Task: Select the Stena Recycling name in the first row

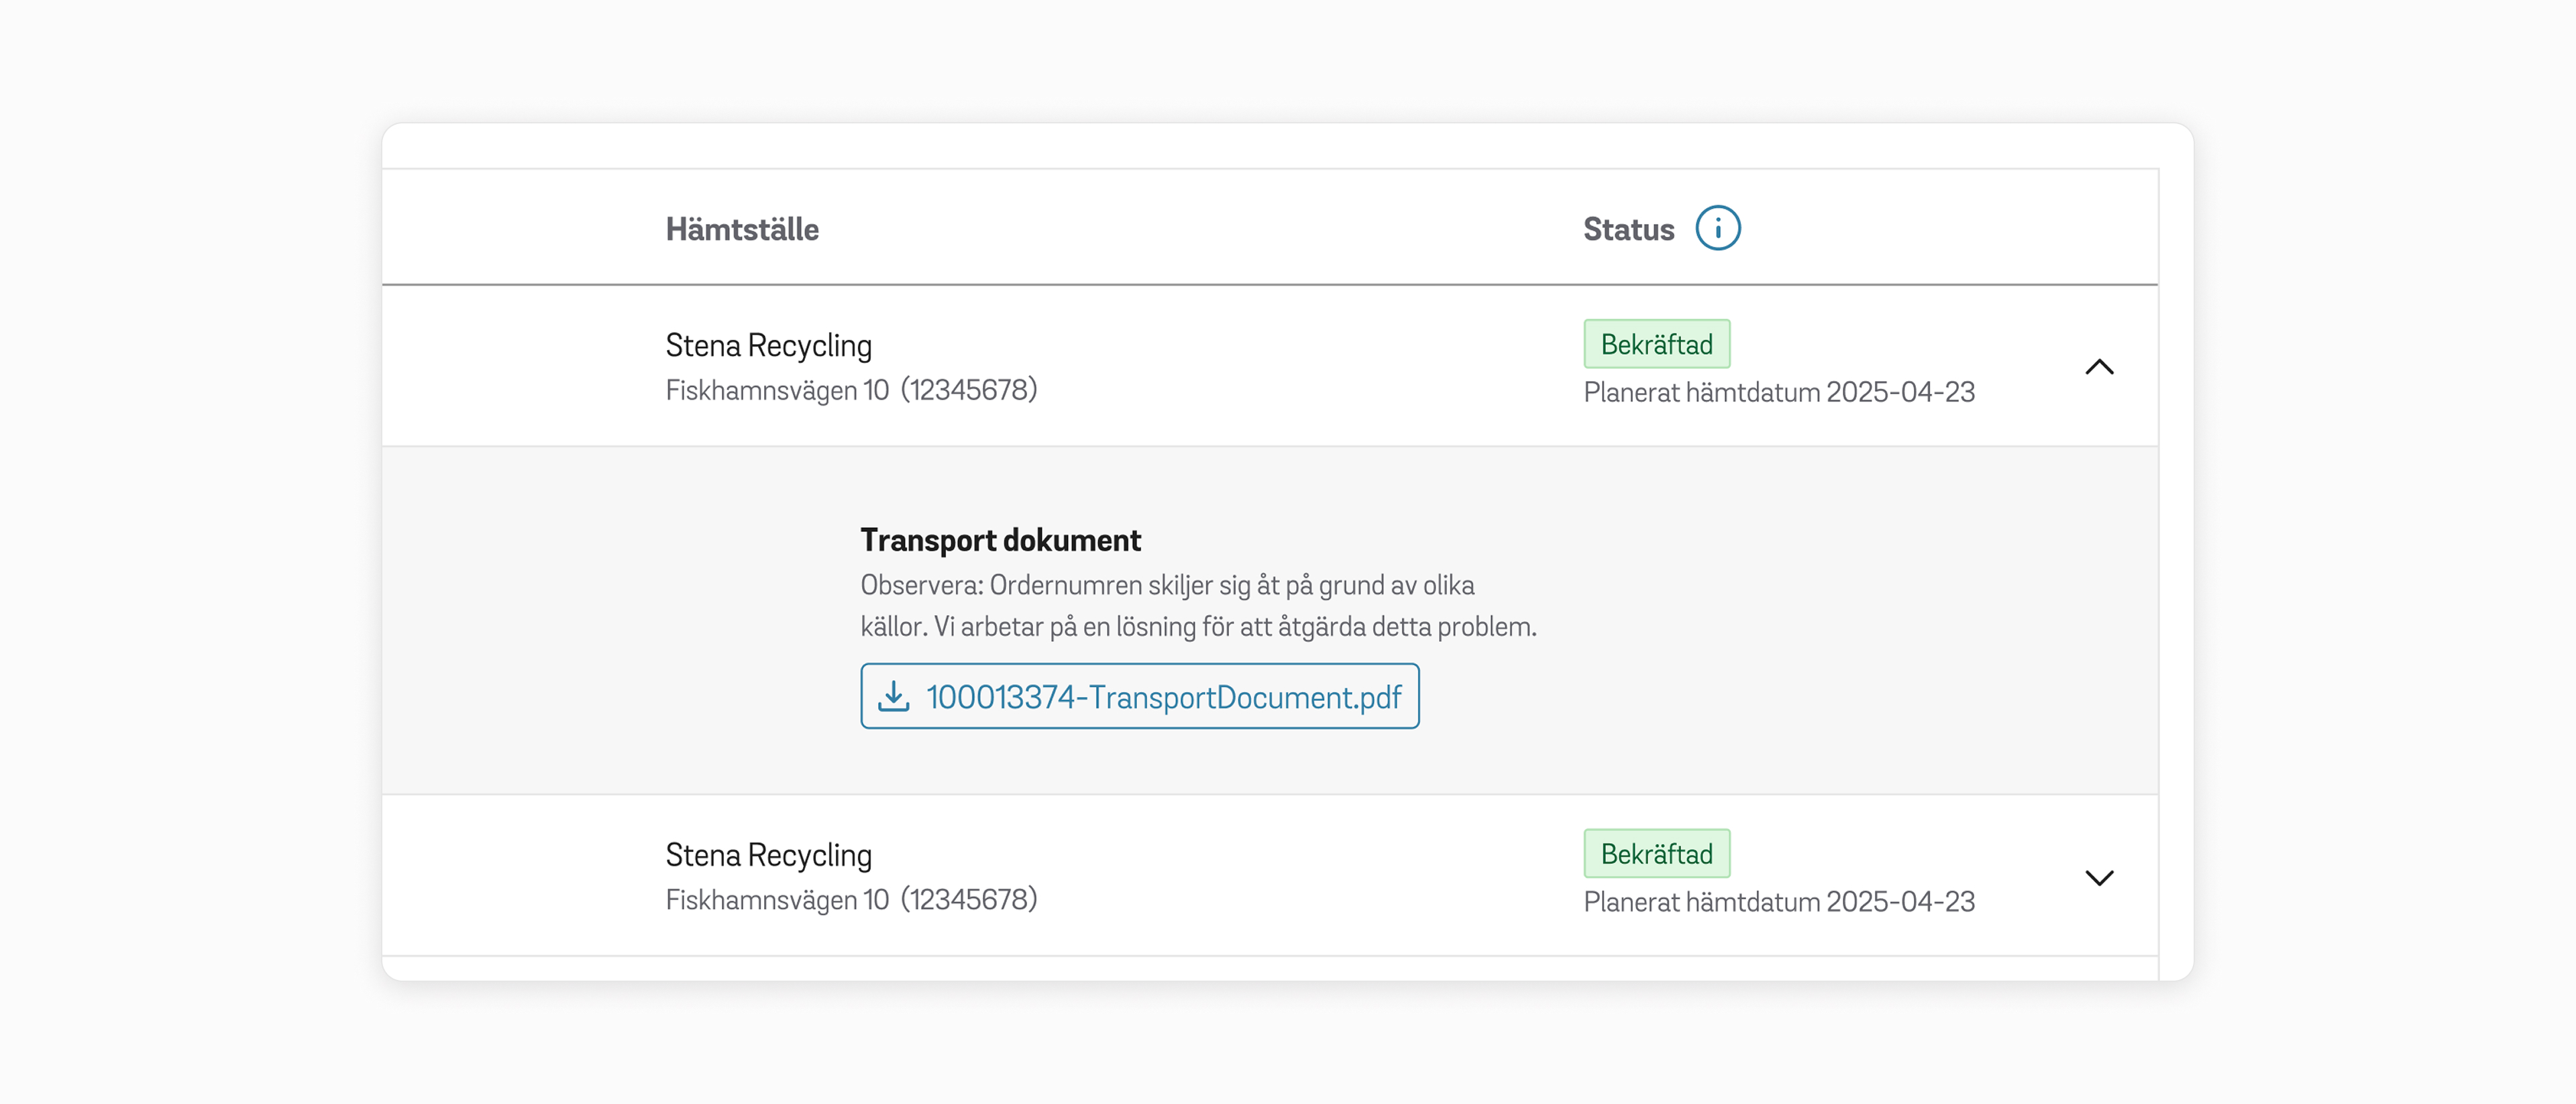Action: (x=768, y=345)
